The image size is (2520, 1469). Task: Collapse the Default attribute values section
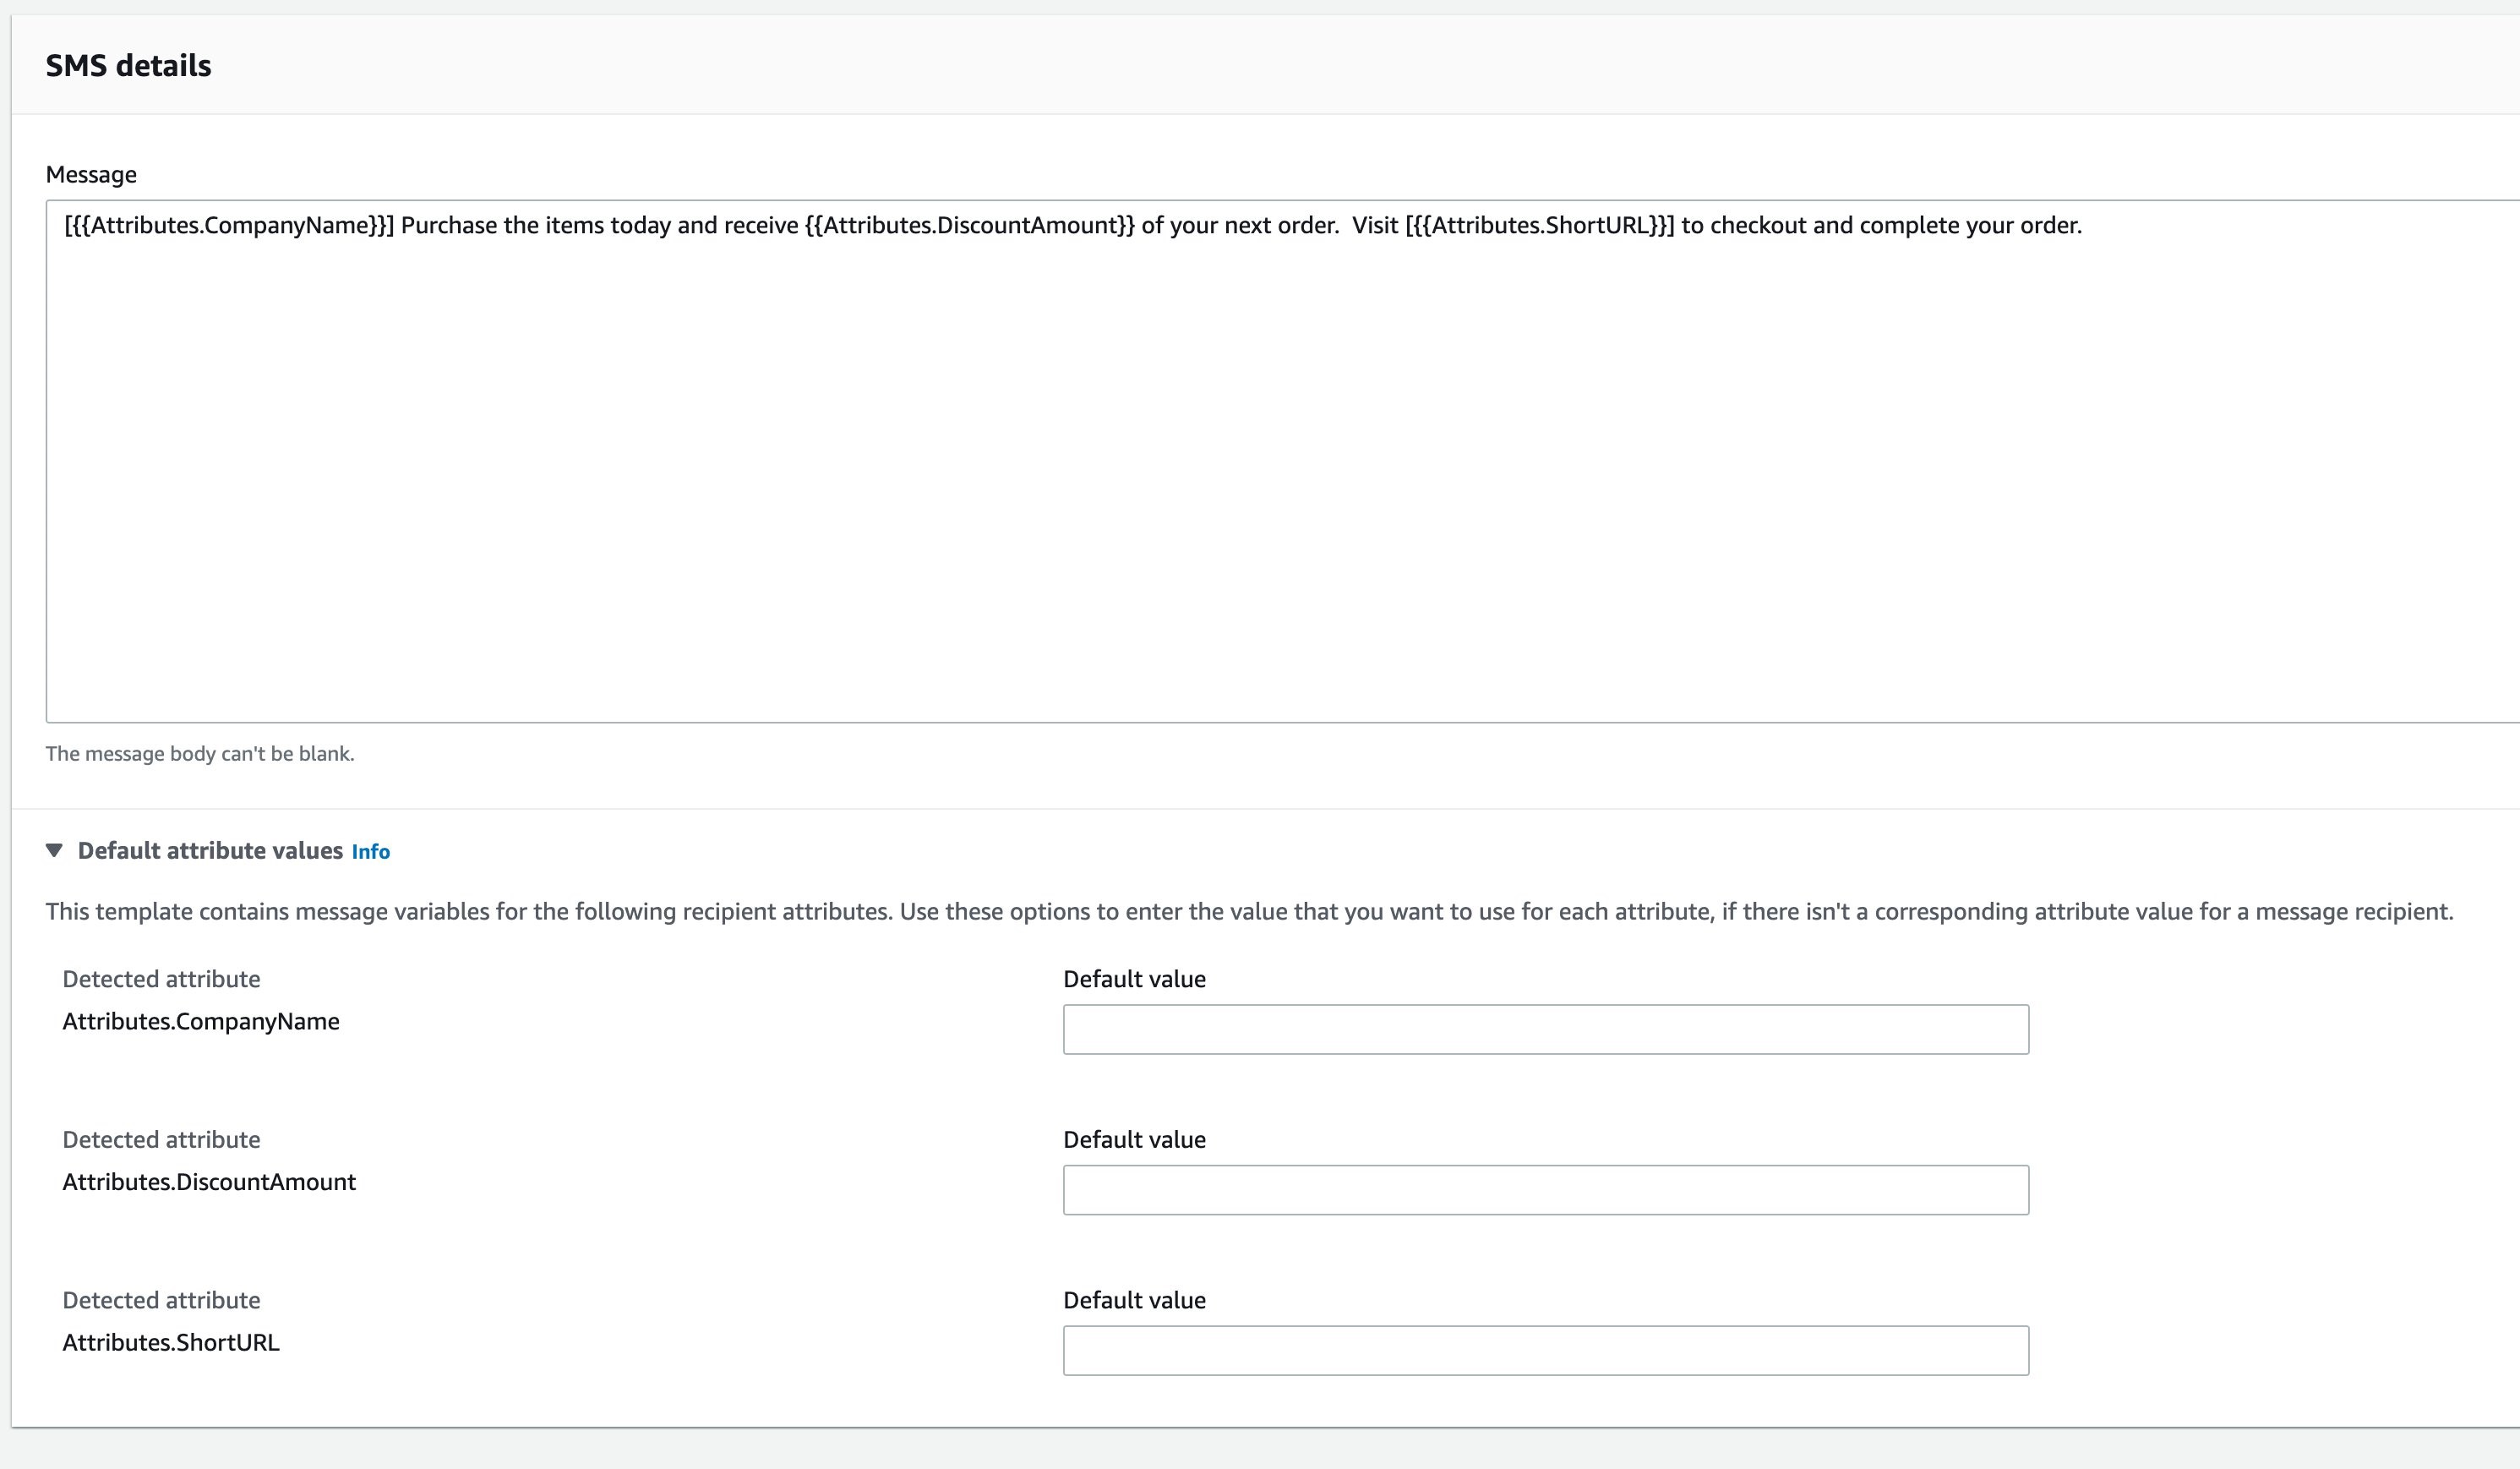pyautogui.click(x=54, y=850)
